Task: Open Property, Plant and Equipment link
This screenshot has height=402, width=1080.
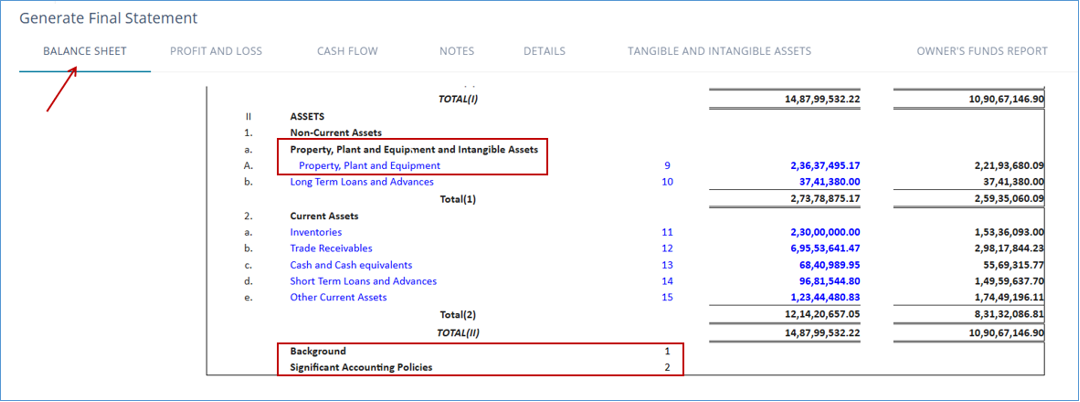Action: click(x=369, y=166)
